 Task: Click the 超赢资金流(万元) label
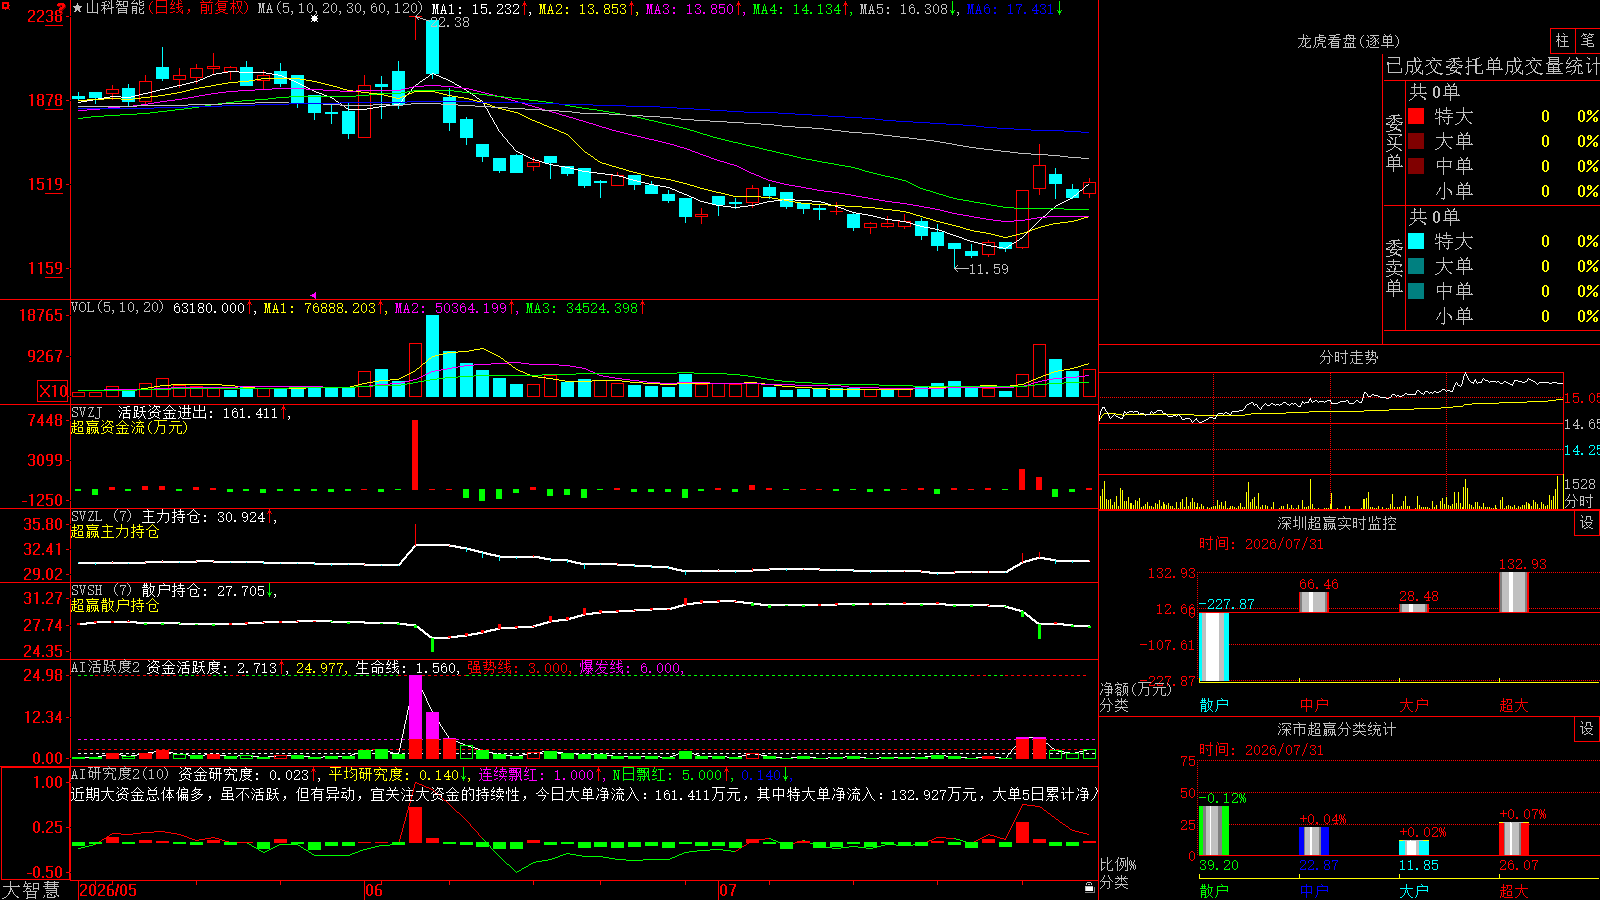(129, 427)
